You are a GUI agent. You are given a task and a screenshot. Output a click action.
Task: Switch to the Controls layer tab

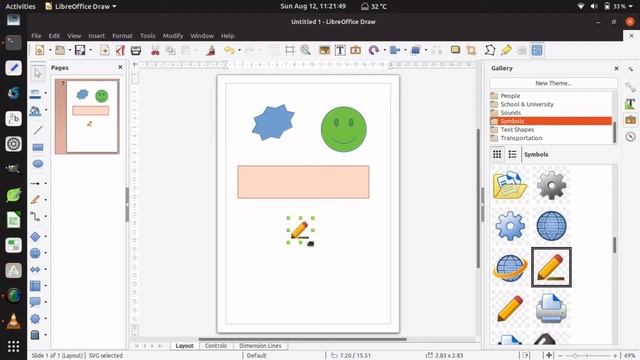[x=216, y=346]
